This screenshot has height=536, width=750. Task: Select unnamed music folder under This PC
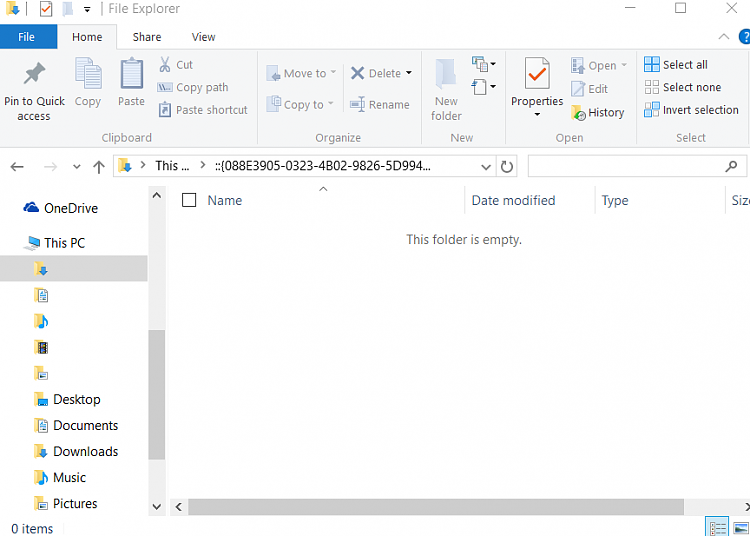(42, 321)
